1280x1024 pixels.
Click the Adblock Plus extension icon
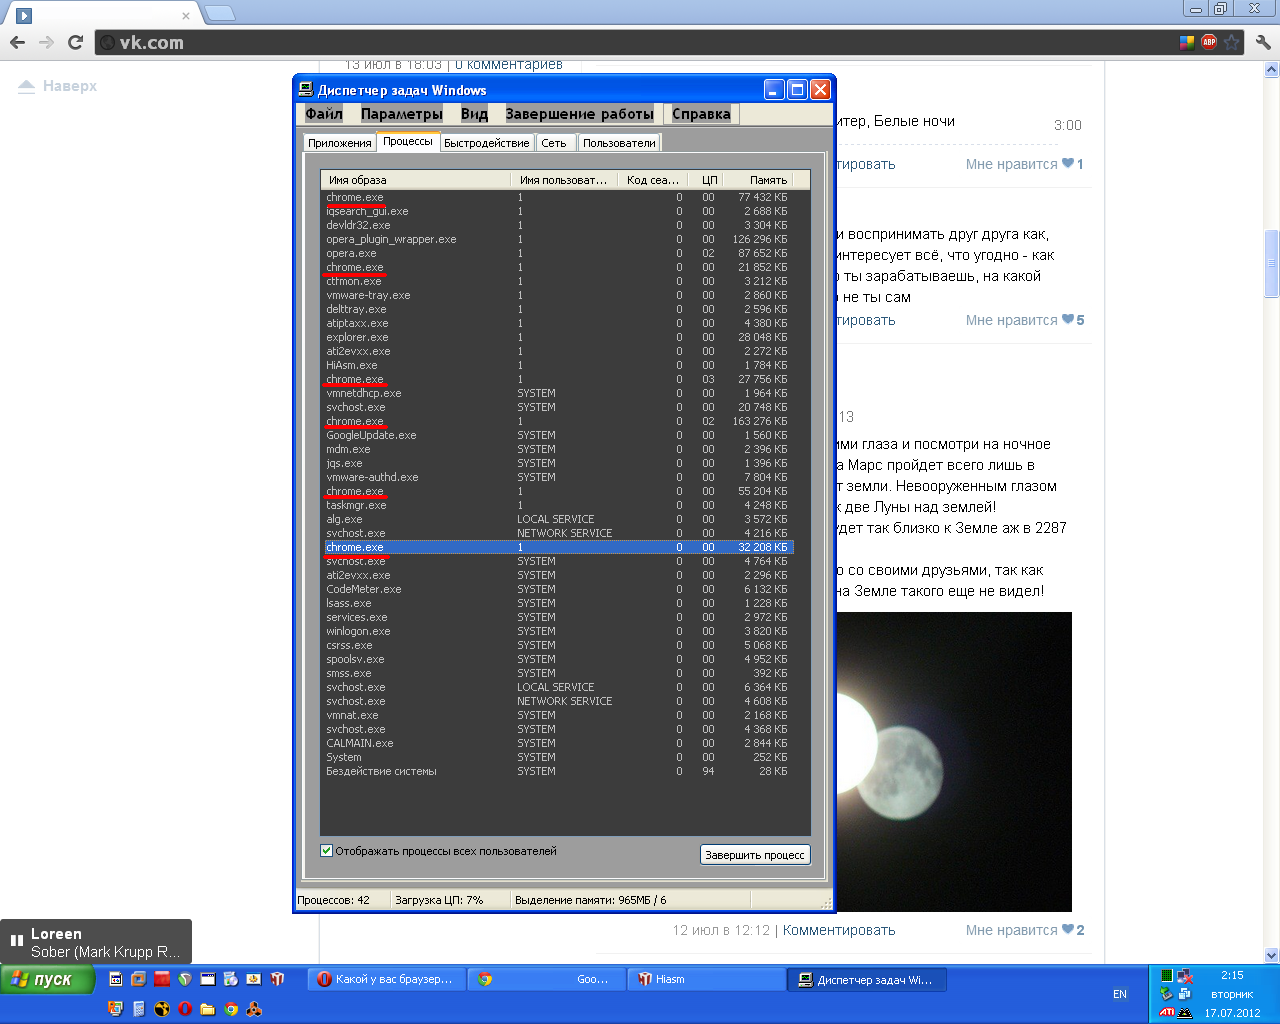pyautogui.click(x=1209, y=42)
